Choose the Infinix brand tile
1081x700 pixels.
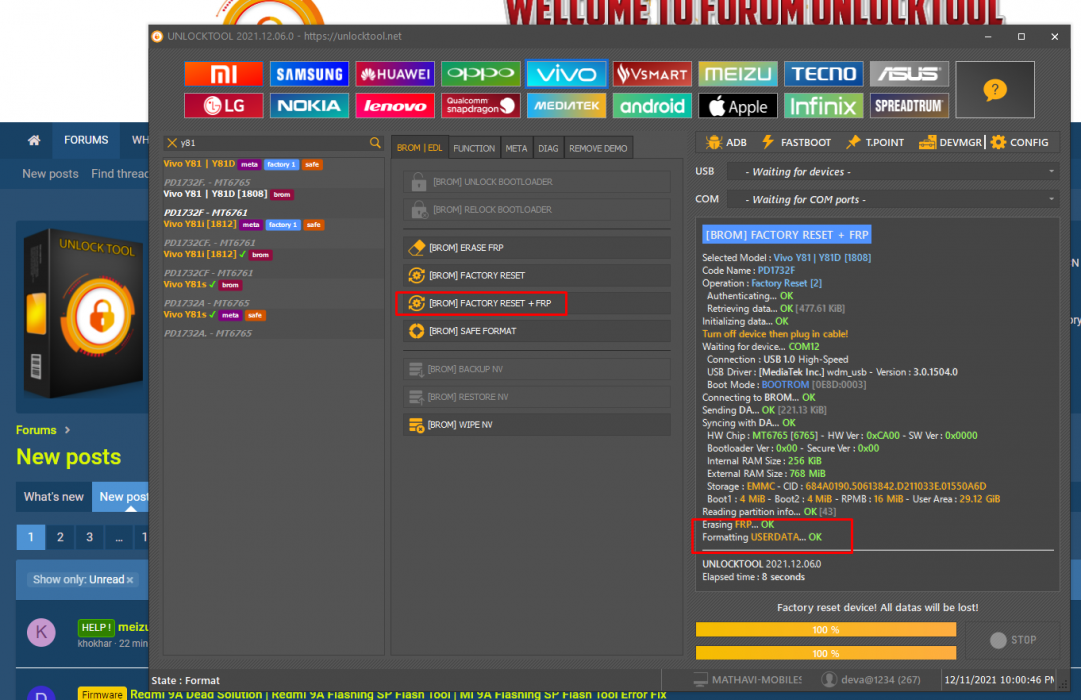(823, 106)
